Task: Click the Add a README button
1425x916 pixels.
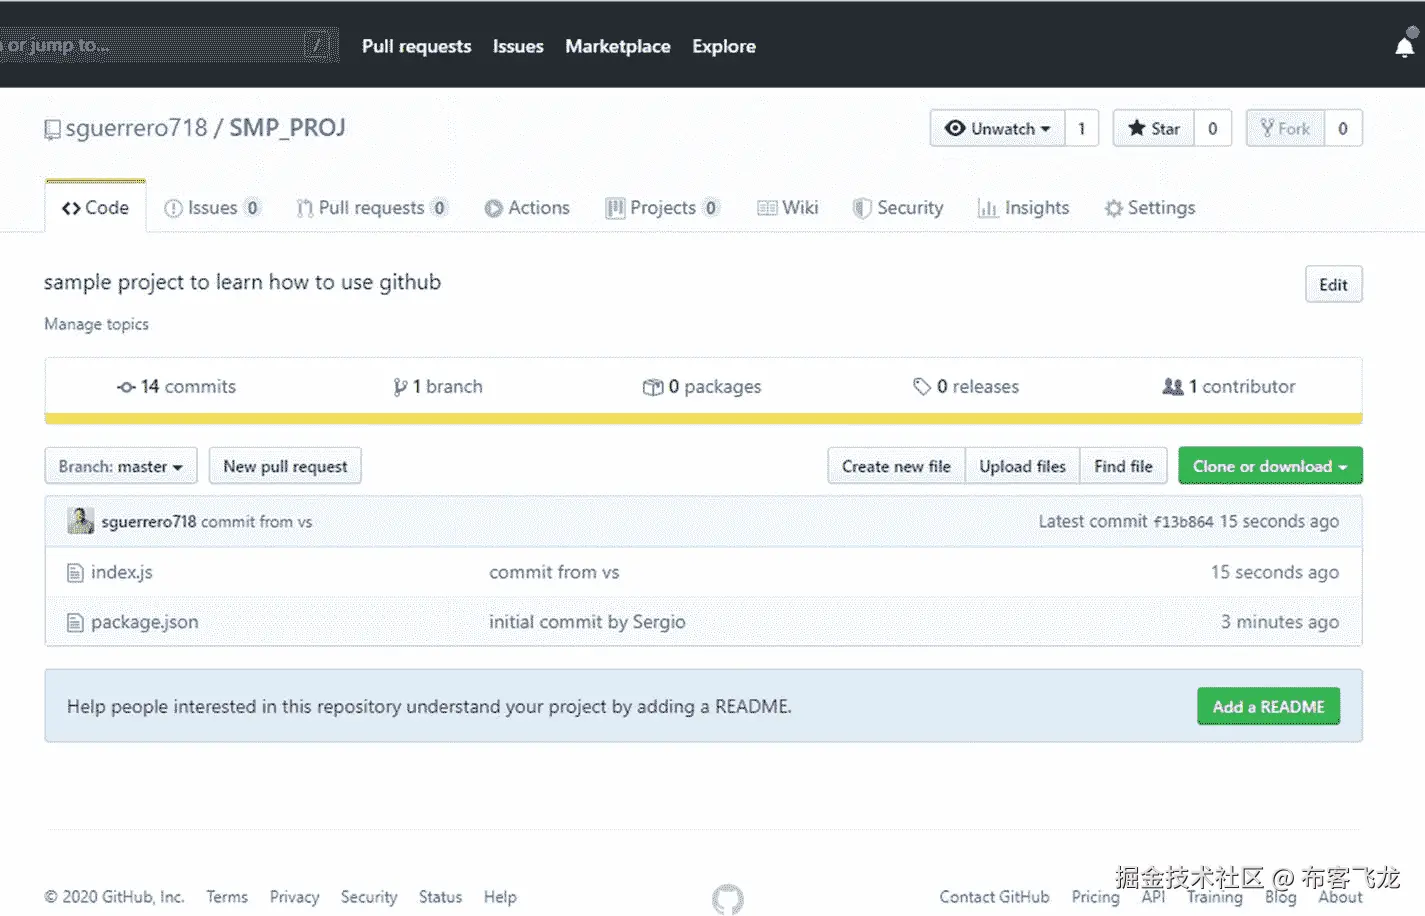Action: click(x=1268, y=707)
